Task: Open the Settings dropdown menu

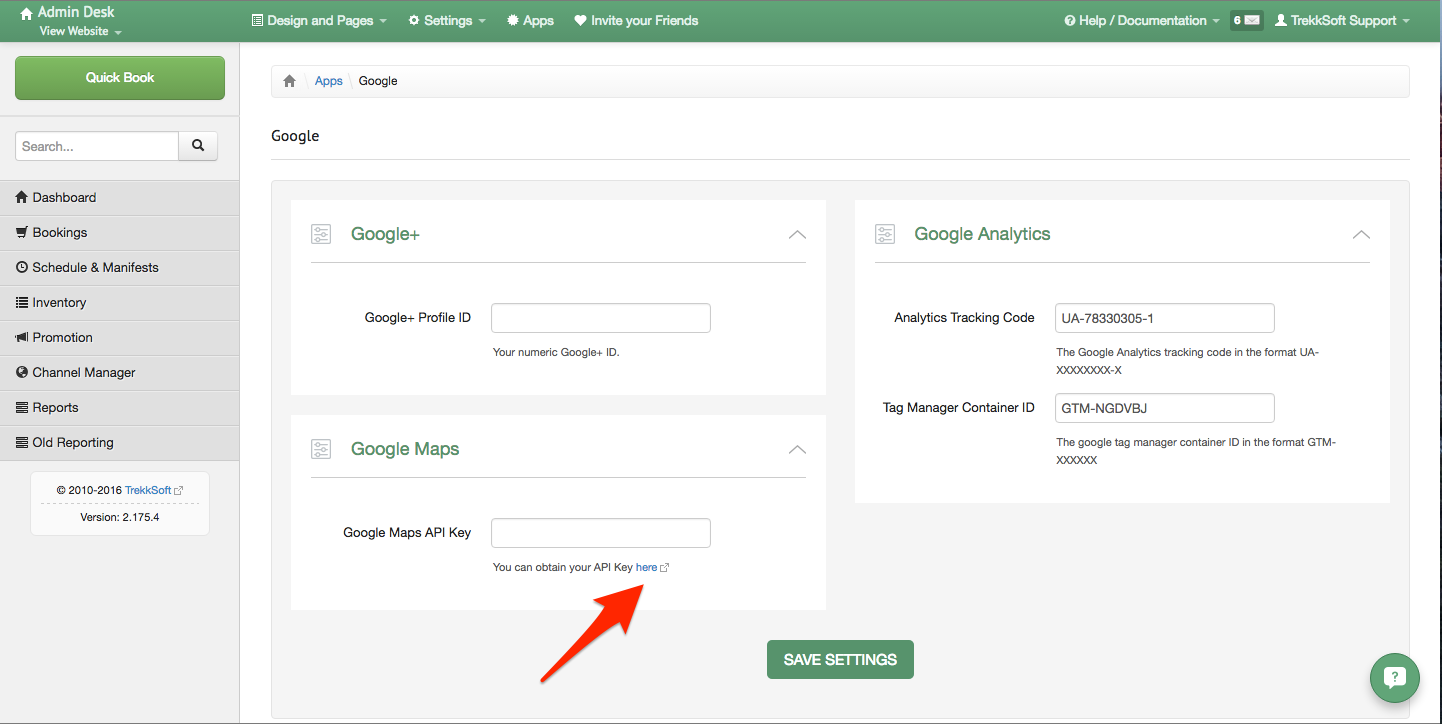Action: (x=446, y=20)
